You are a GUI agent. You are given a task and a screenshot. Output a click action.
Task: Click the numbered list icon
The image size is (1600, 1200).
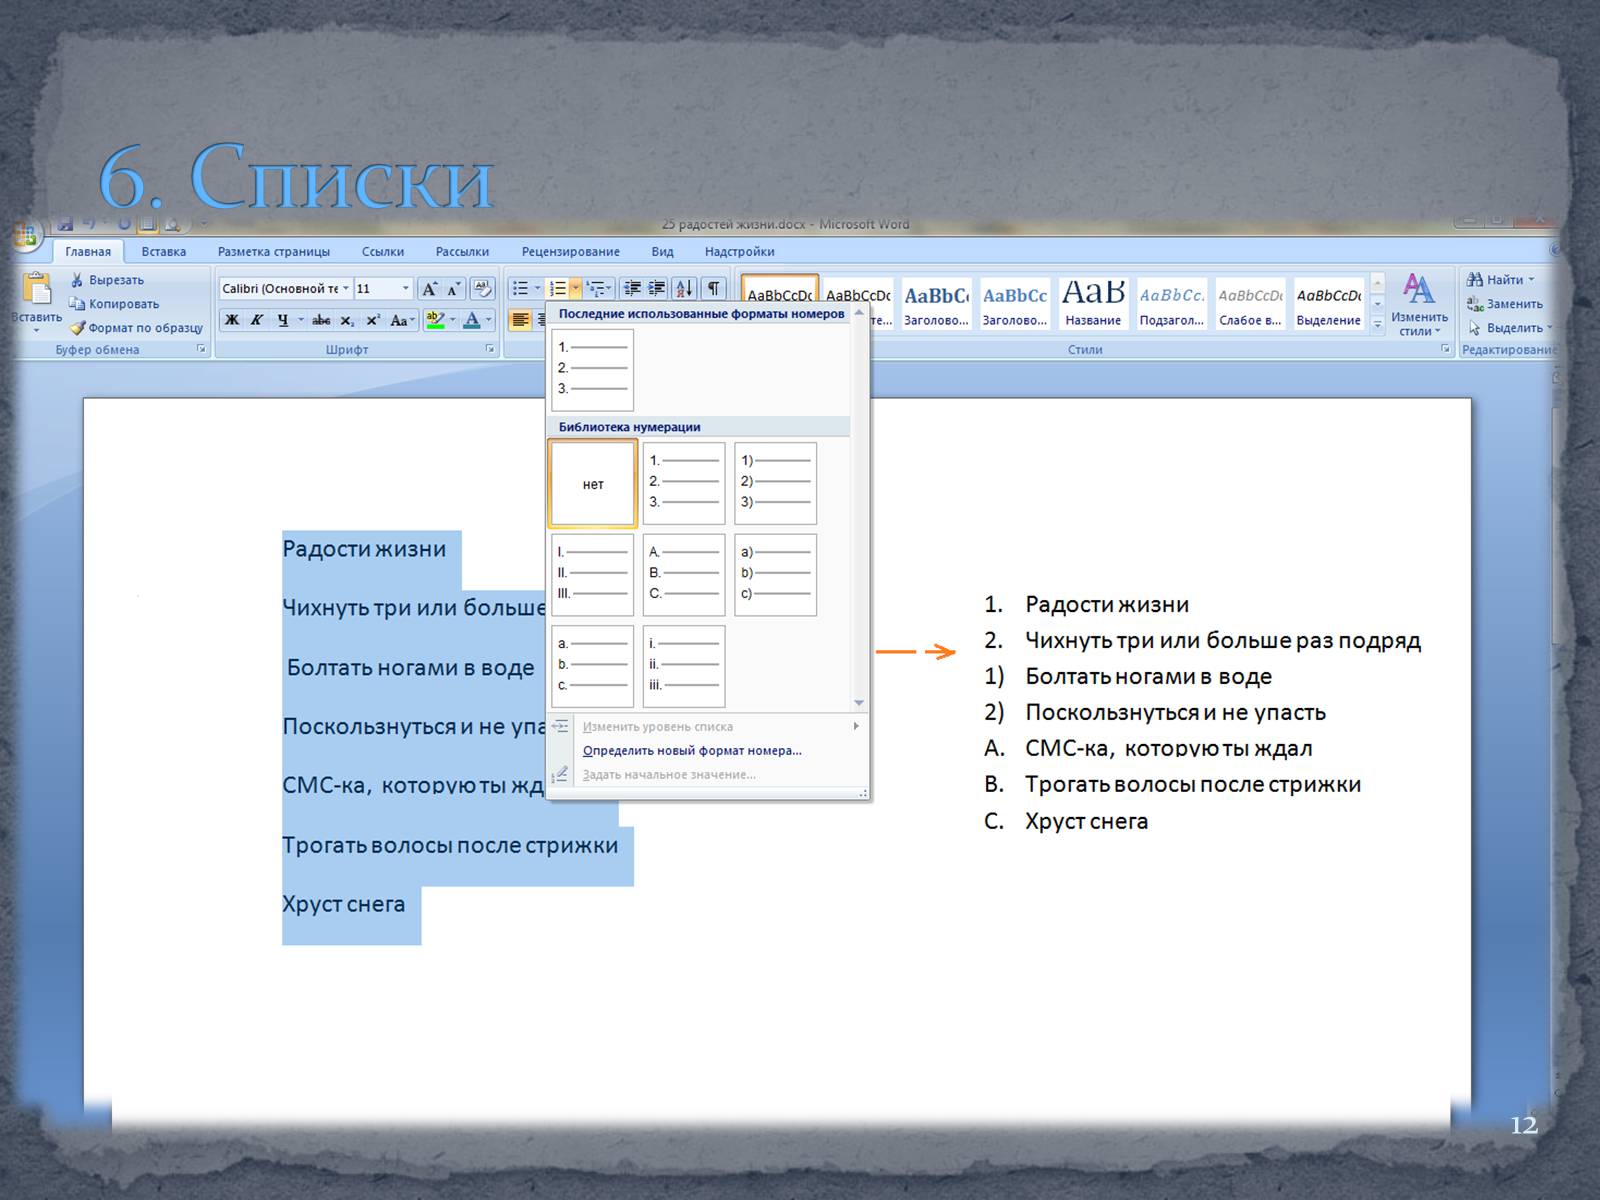click(558, 289)
